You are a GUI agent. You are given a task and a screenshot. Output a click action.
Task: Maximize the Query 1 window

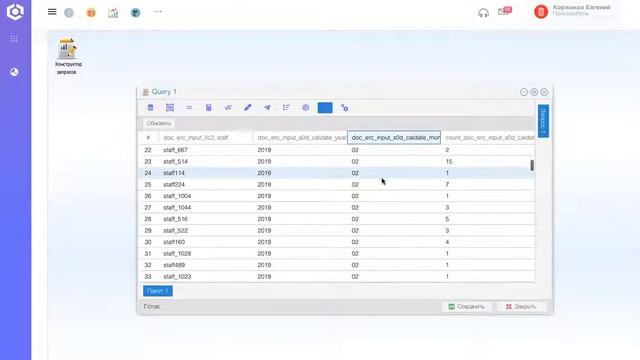tap(534, 92)
